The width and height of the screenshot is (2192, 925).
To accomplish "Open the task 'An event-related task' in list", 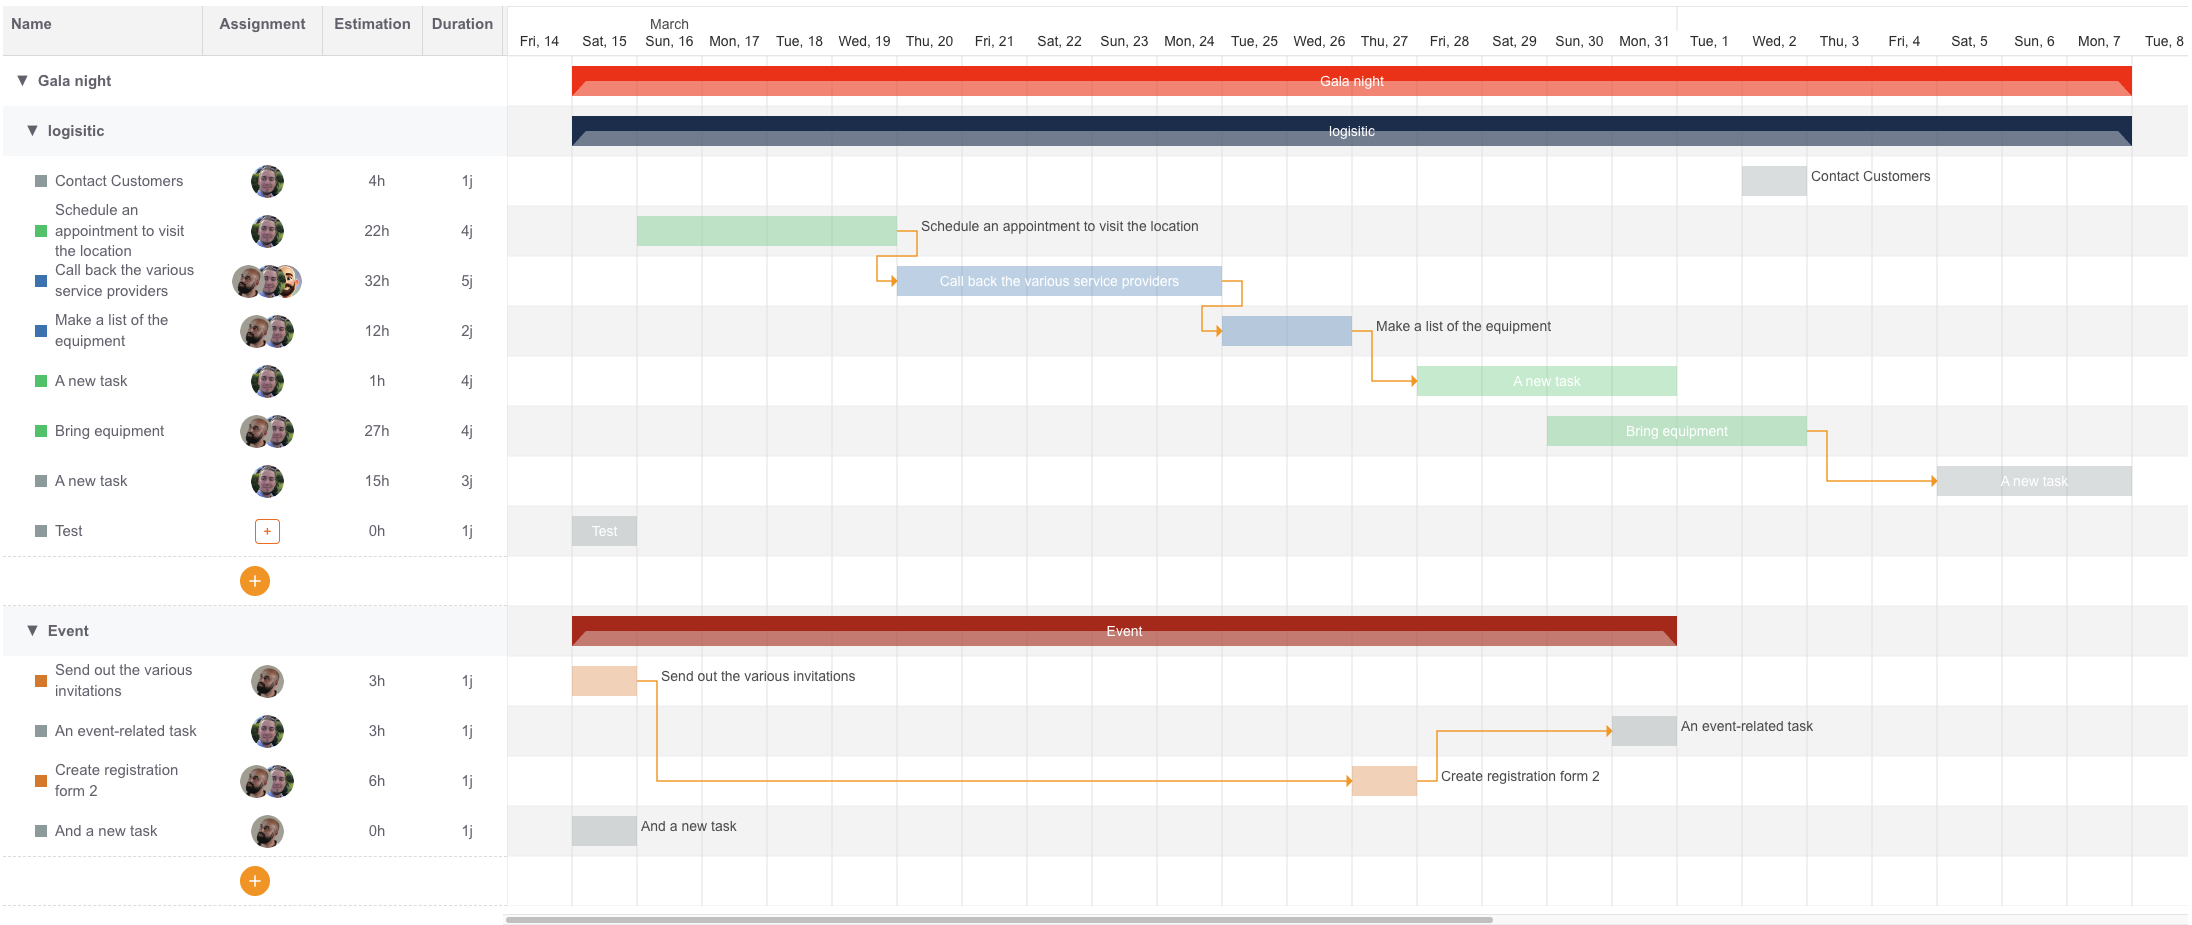I will point(126,731).
